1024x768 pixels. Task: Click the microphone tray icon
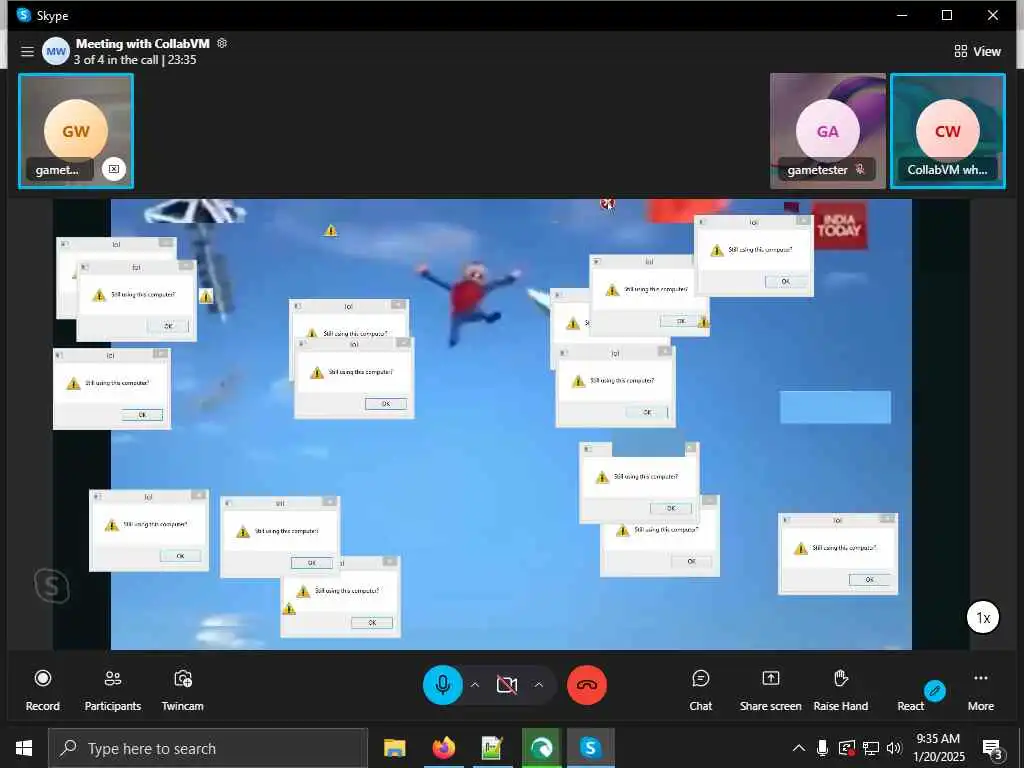(822, 748)
